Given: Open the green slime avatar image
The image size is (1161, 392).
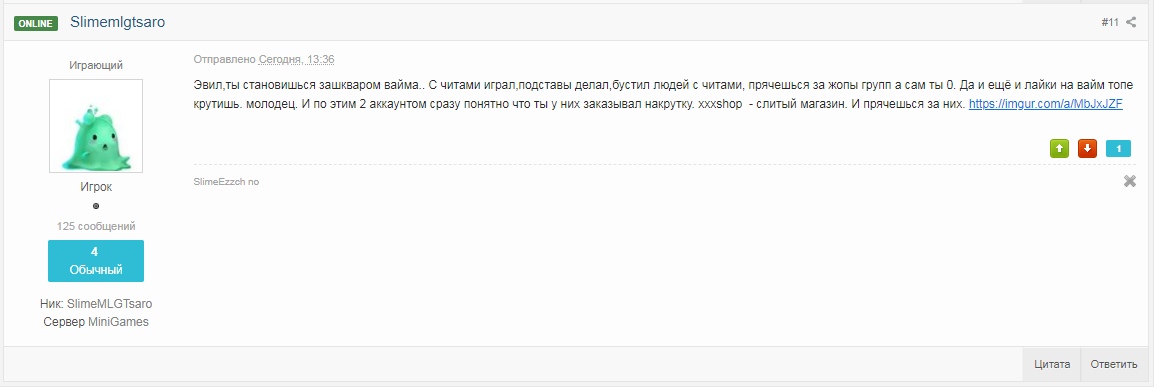Looking at the screenshot, I should coord(96,126).
